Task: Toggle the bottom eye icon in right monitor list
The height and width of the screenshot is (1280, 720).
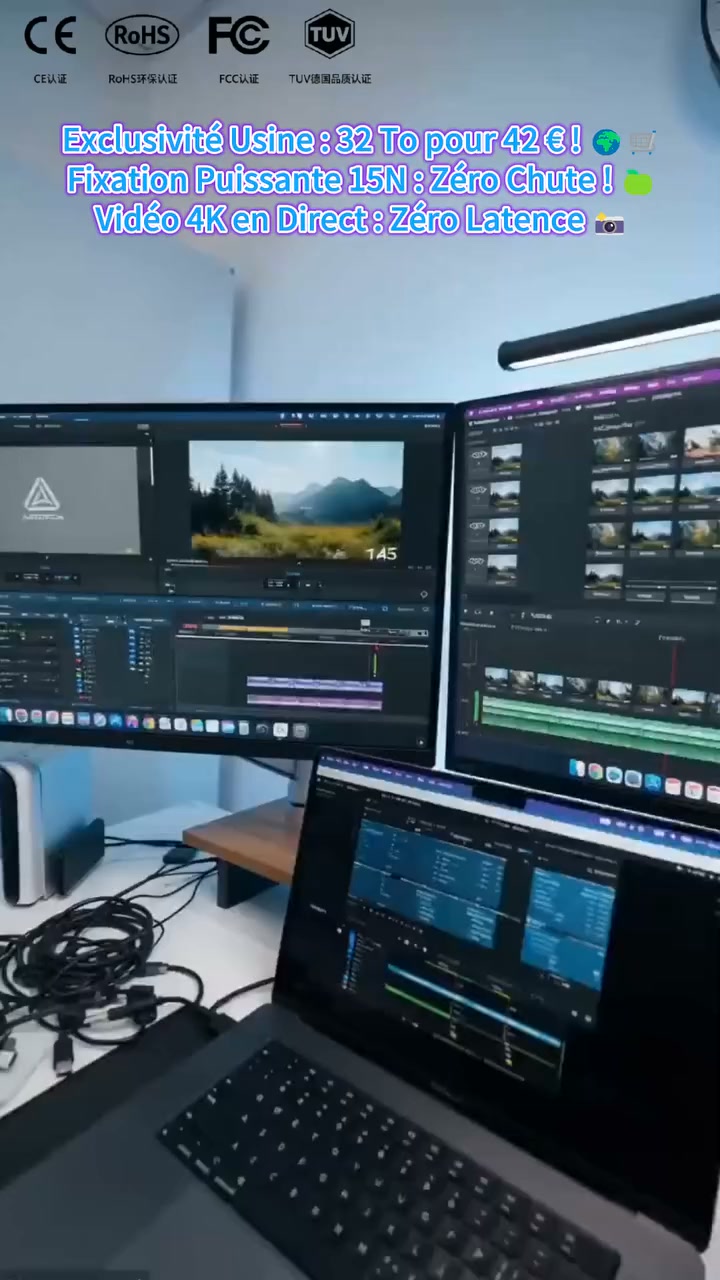Action: [478, 563]
